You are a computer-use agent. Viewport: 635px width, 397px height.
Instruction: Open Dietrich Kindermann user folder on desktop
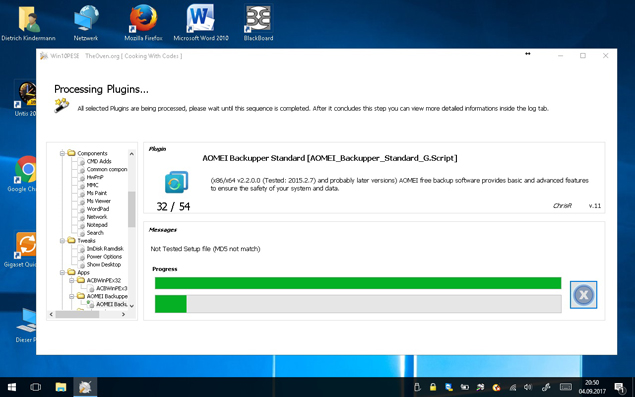[28, 23]
